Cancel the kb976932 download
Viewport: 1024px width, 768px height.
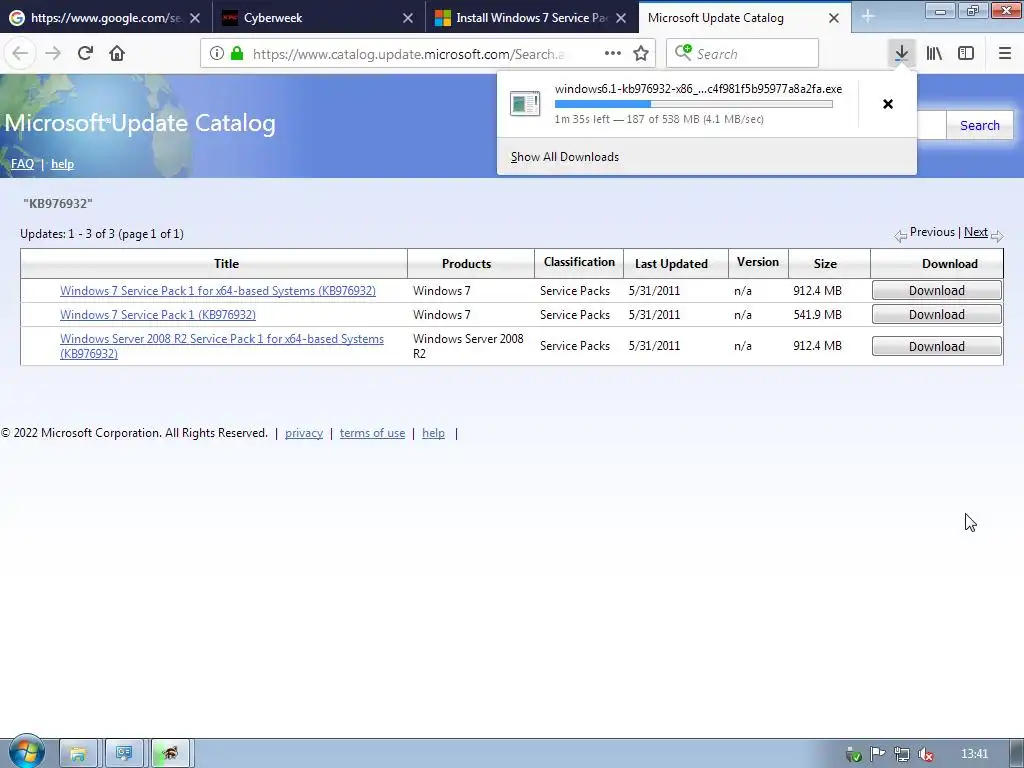pos(888,104)
